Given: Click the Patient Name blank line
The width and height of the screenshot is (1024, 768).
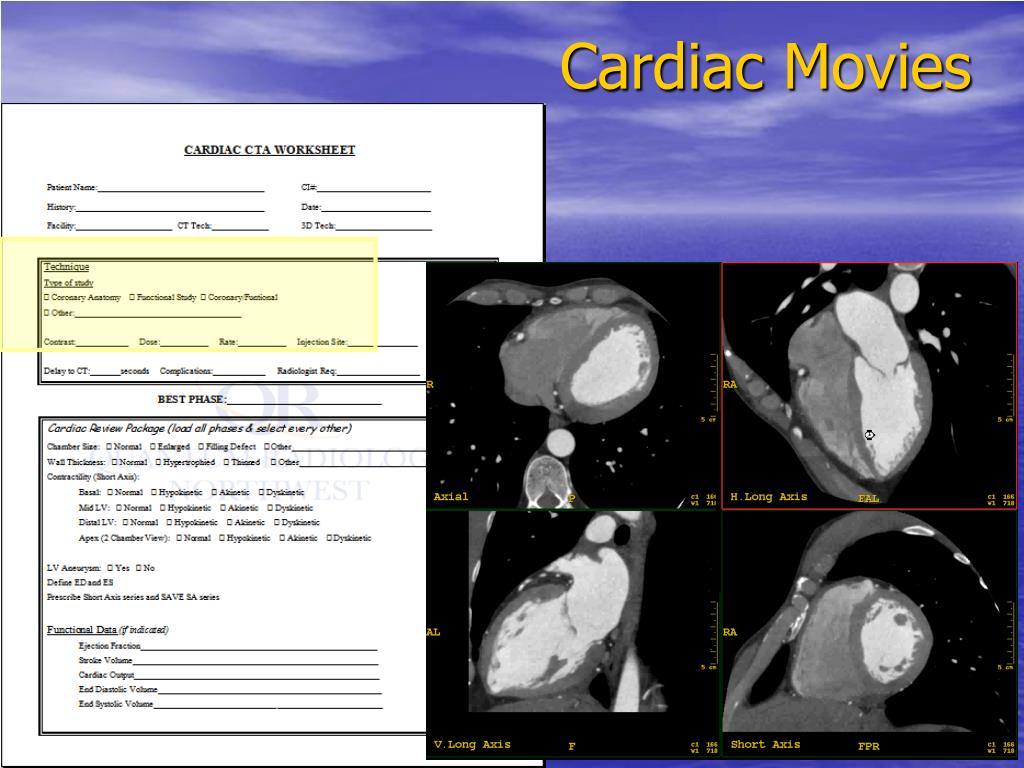Looking at the screenshot, I should (x=181, y=189).
